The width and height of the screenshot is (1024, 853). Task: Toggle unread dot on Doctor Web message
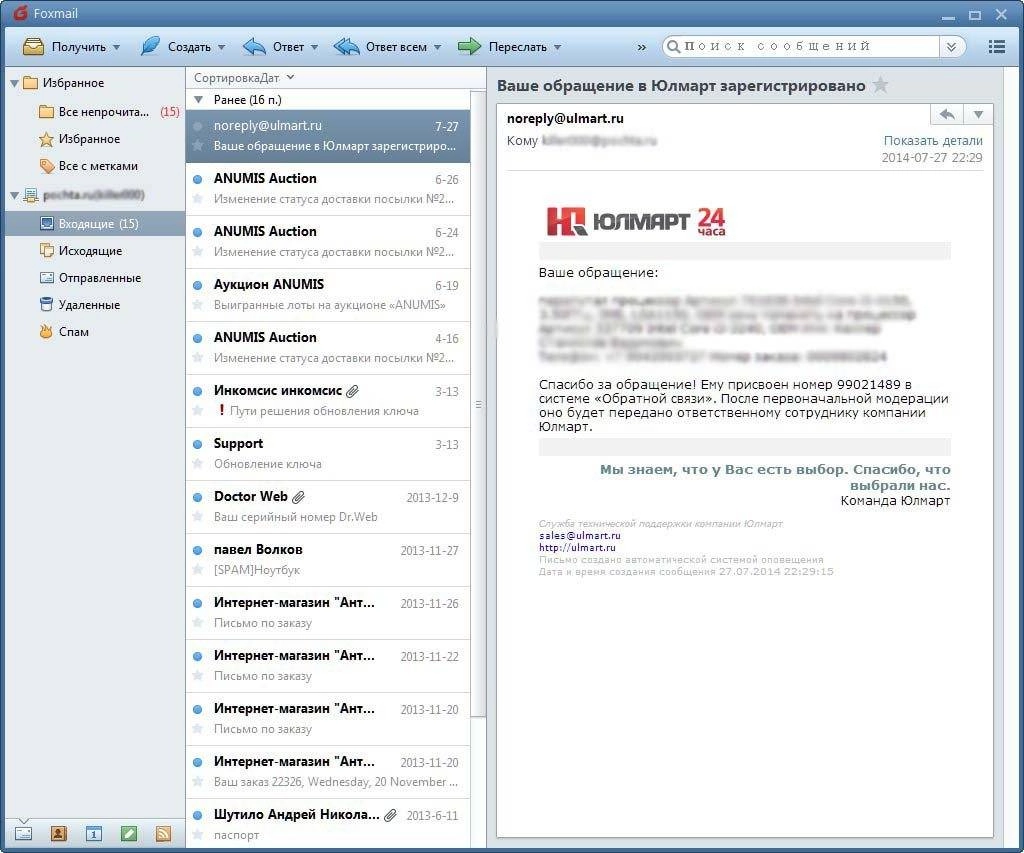[x=197, y=497]
